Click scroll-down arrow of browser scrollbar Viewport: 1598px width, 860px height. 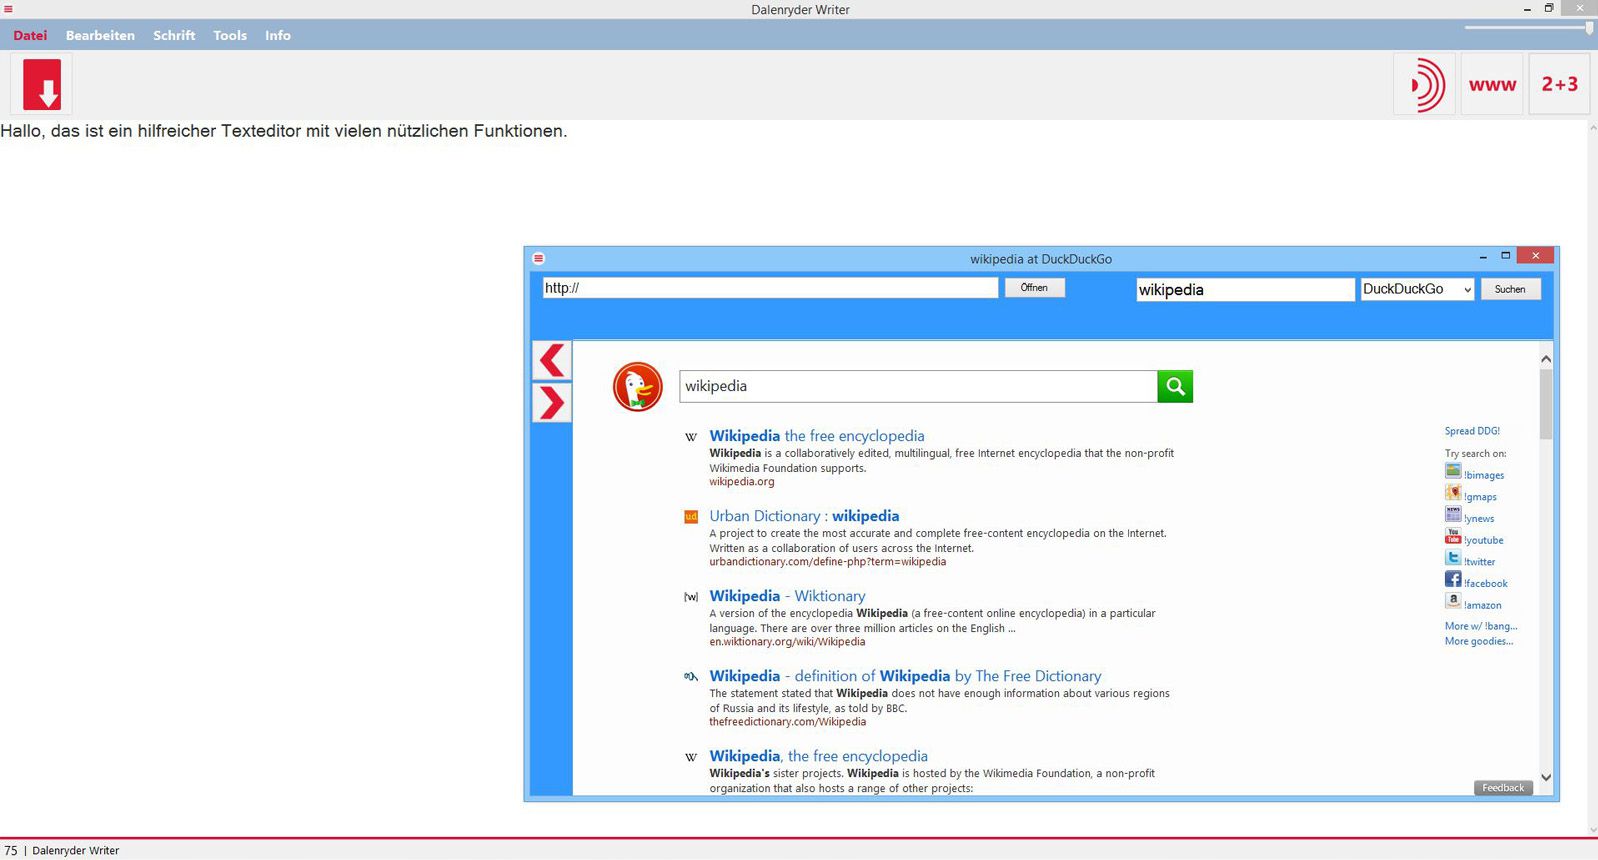point(1546,777)
